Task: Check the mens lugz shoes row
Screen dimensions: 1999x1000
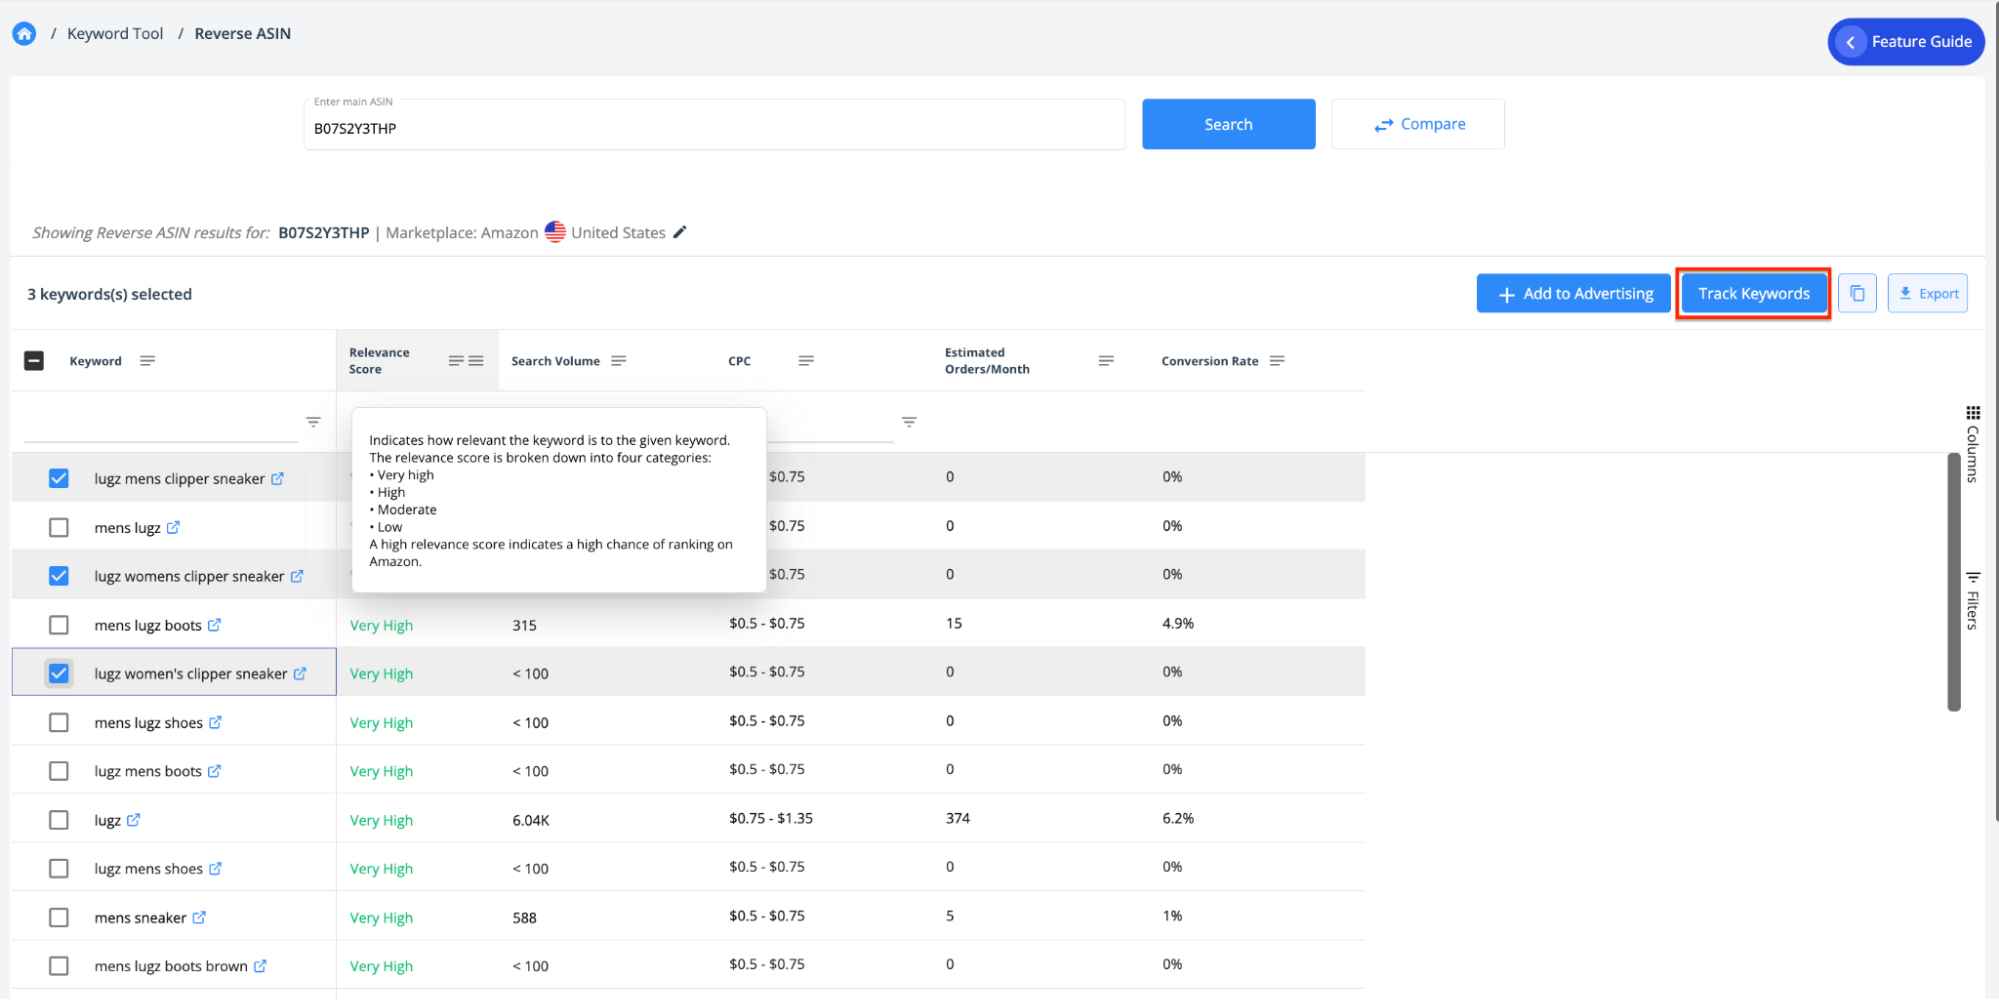Action: (x=59, y=722)
